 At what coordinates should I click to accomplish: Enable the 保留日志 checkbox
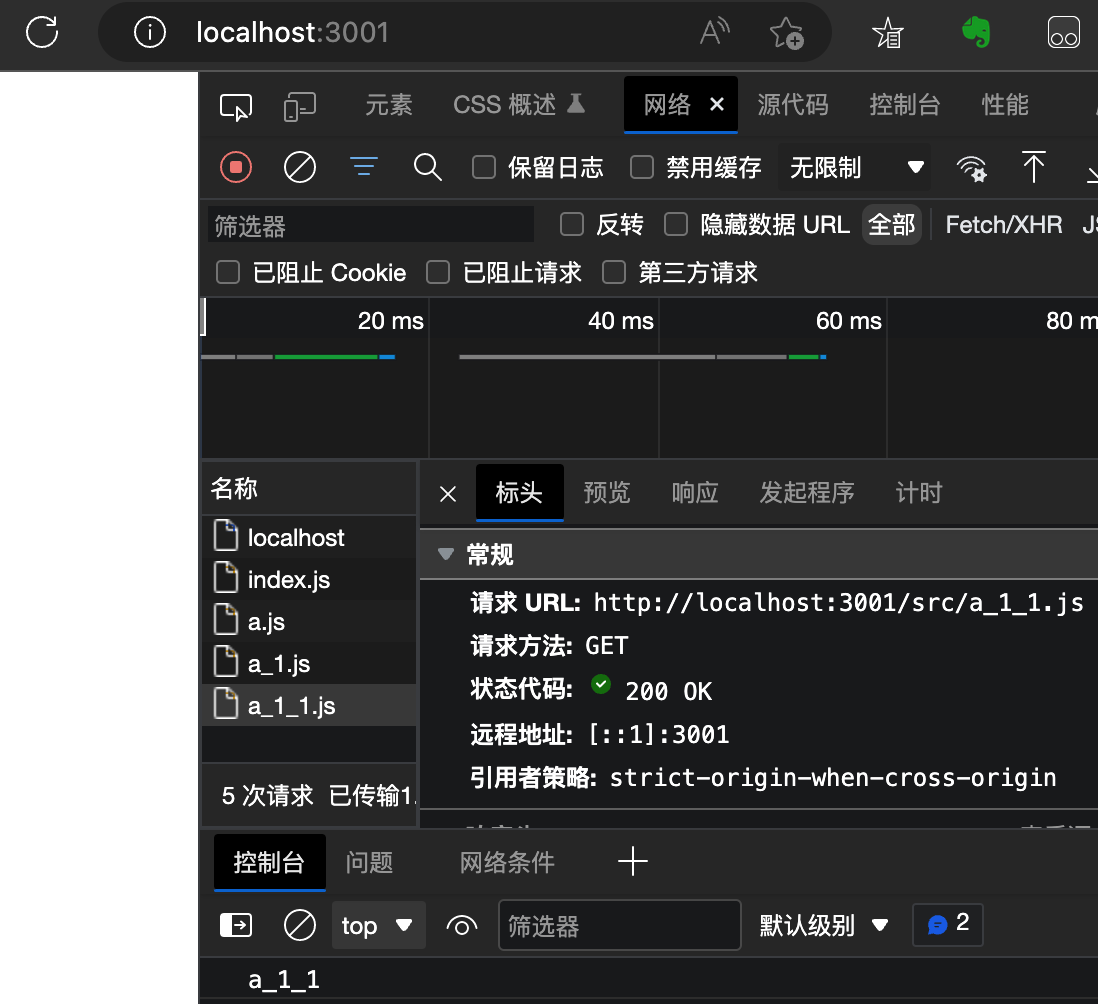click(x=484, y=167)
